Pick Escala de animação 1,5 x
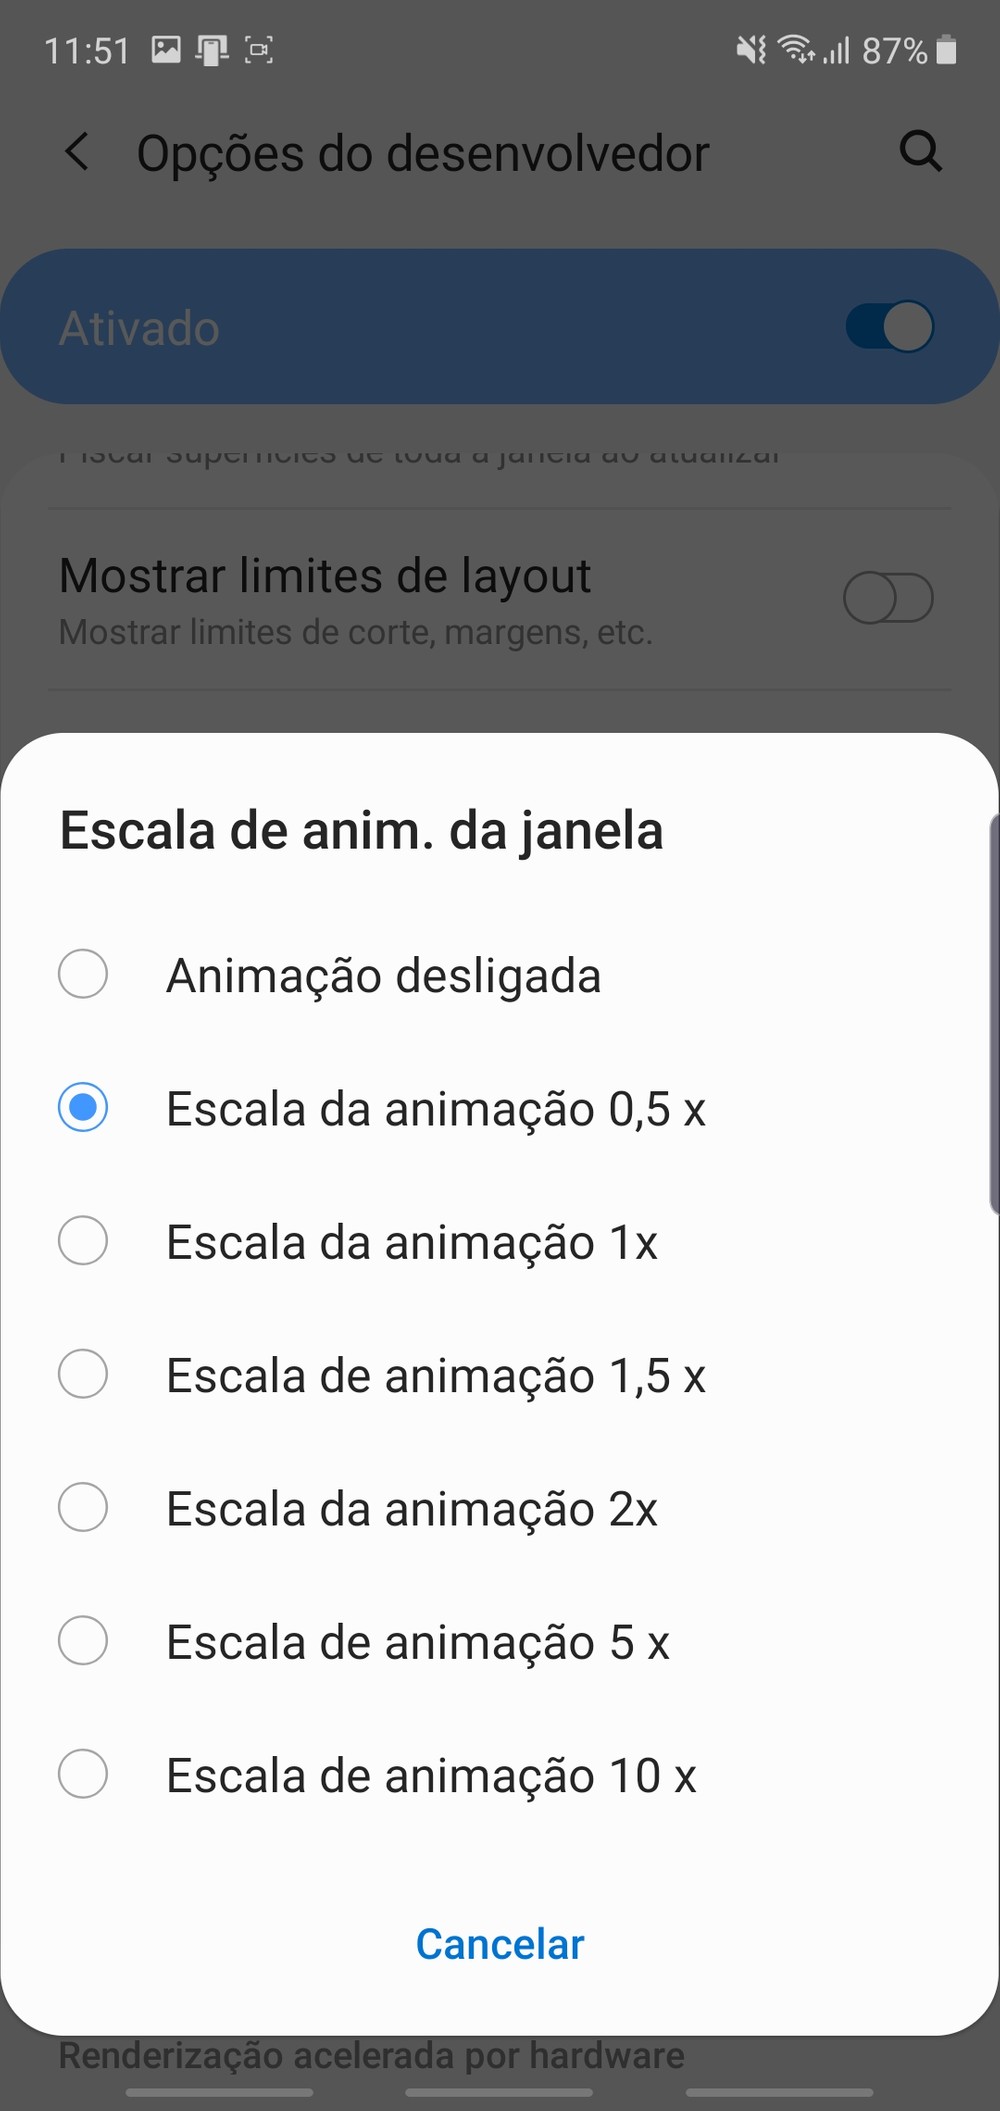This screenshot has width=1000, height=2111. click(x=83, y=1374)
